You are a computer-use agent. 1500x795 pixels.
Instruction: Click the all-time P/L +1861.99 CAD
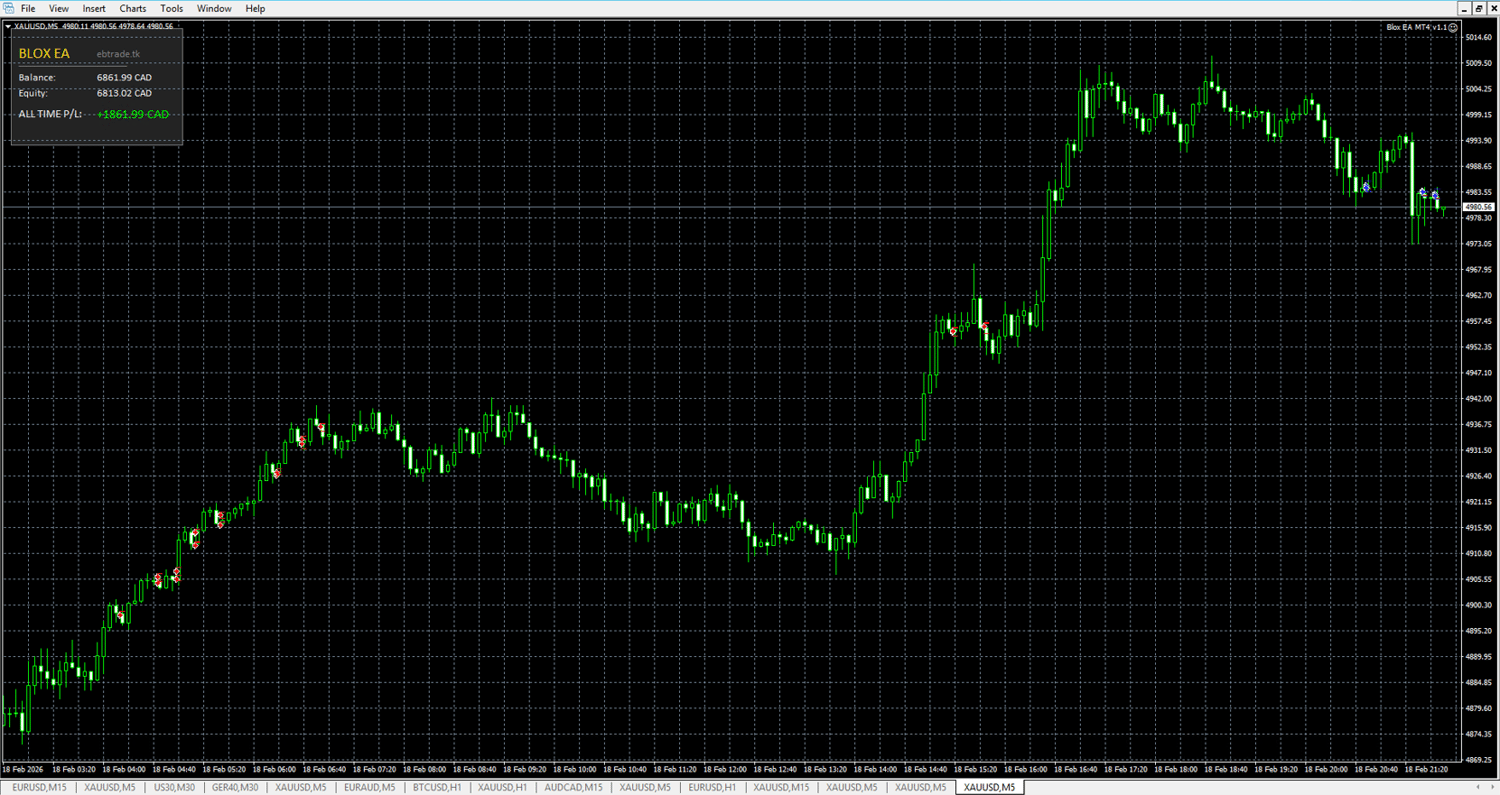[x=133, y=114]
